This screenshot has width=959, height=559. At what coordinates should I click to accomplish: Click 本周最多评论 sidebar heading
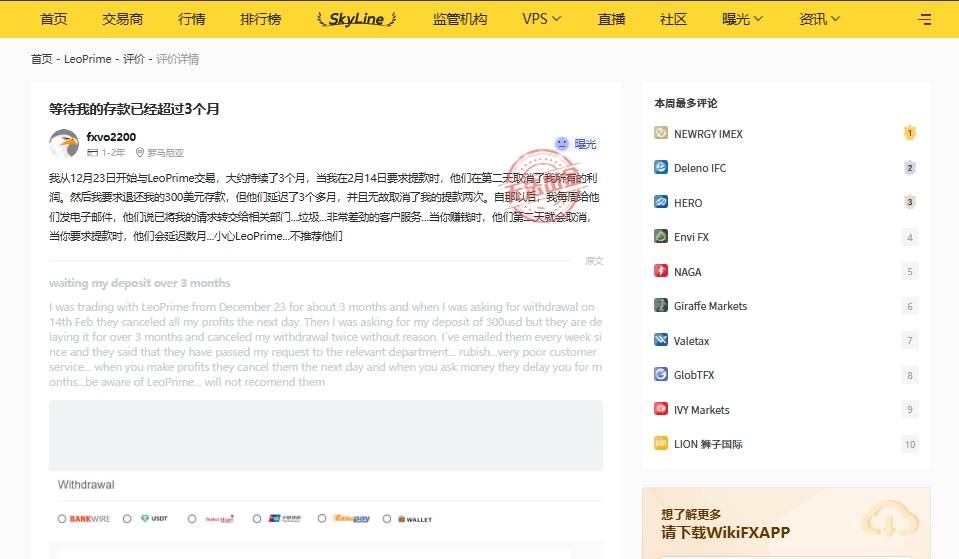click(686, 103)
